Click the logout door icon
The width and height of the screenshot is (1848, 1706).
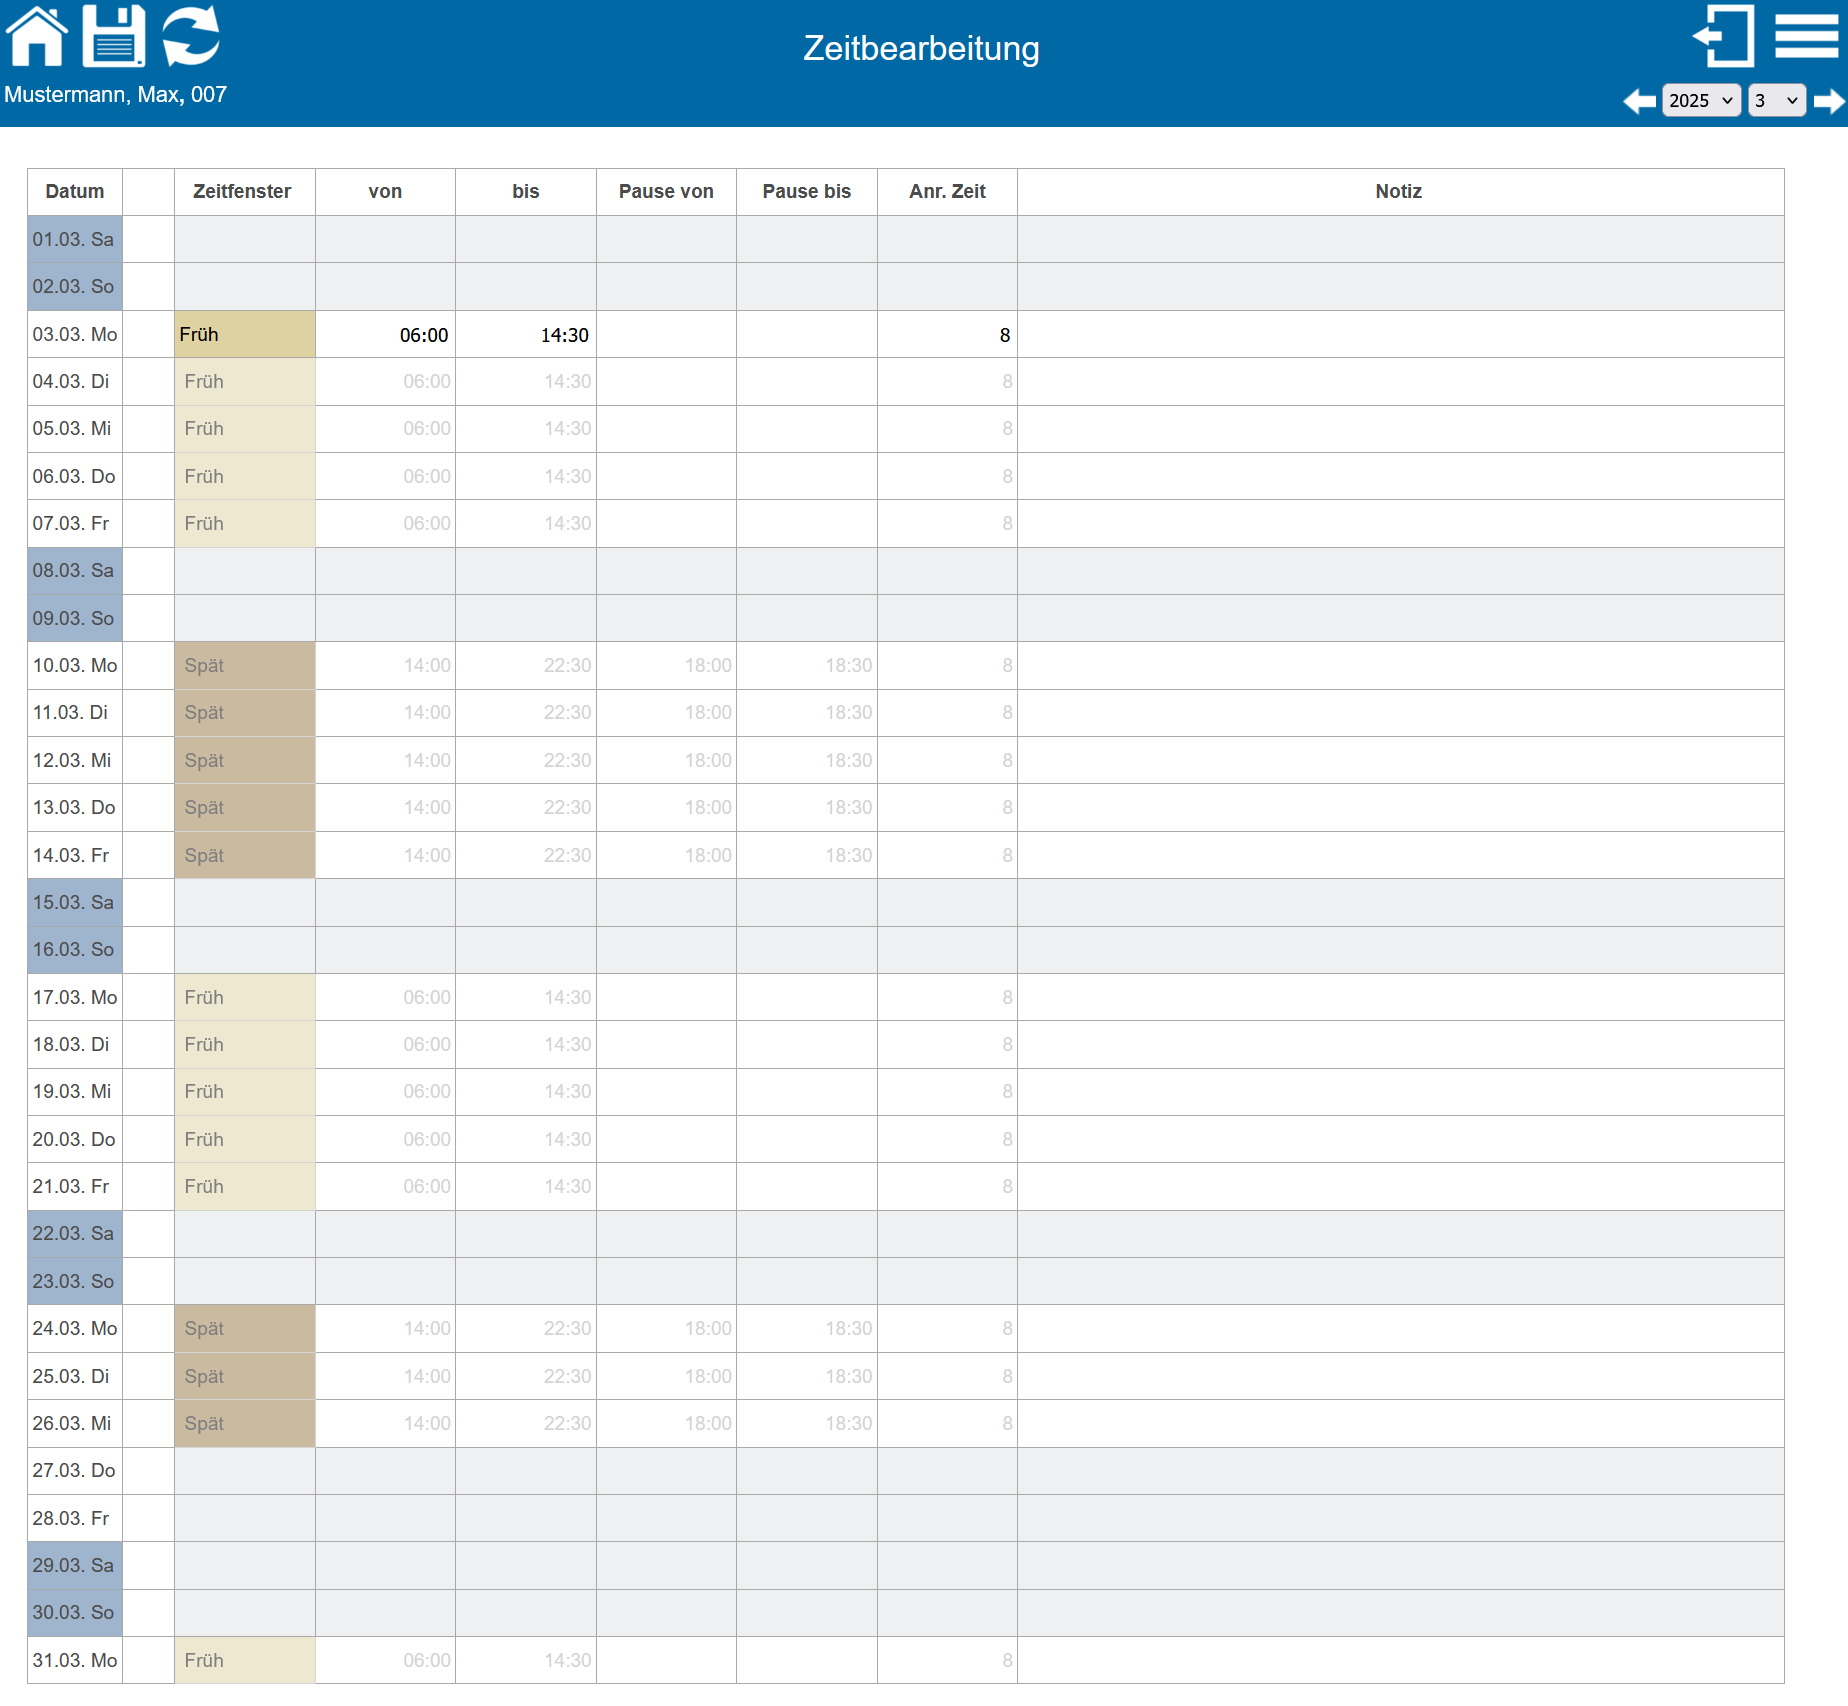pos(1723,36)
